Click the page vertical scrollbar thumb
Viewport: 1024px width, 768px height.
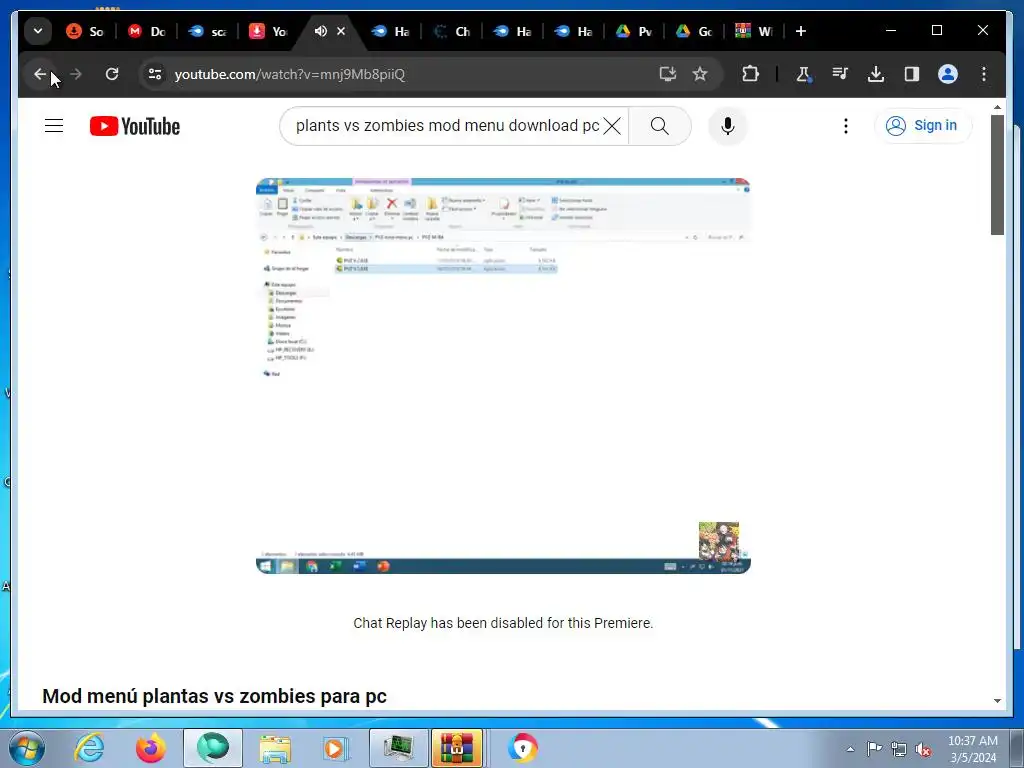997,174
